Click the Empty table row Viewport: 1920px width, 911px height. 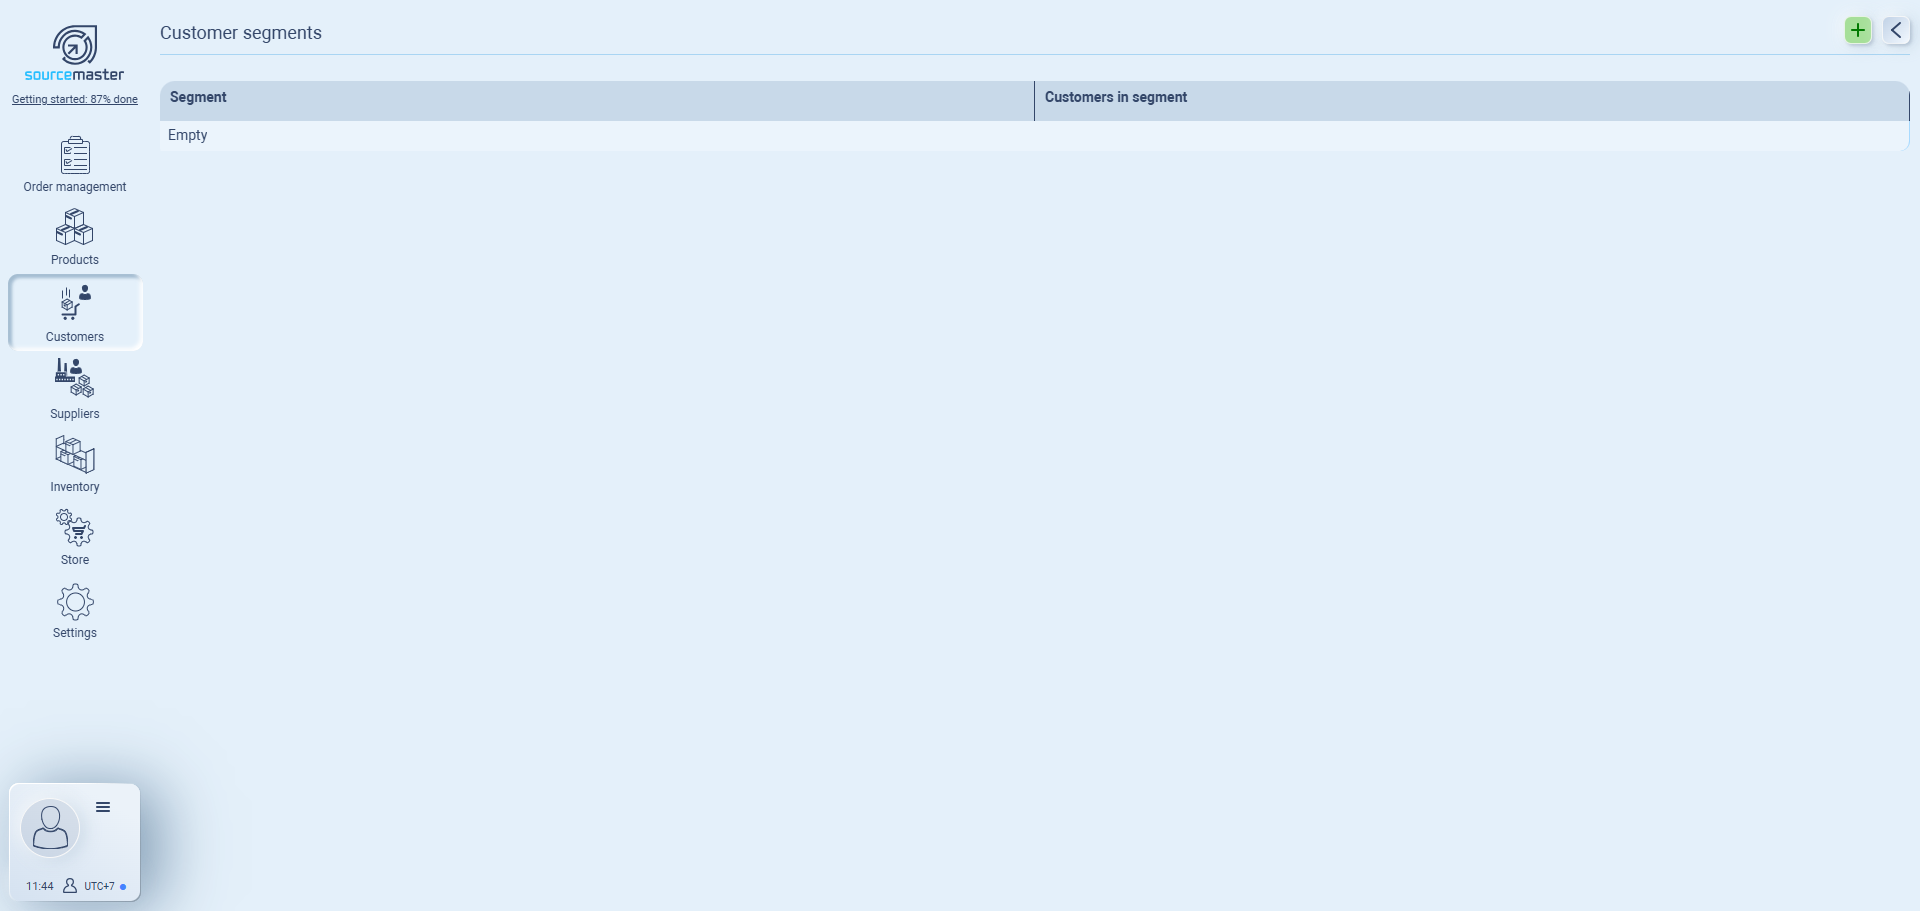(1034, 136)
